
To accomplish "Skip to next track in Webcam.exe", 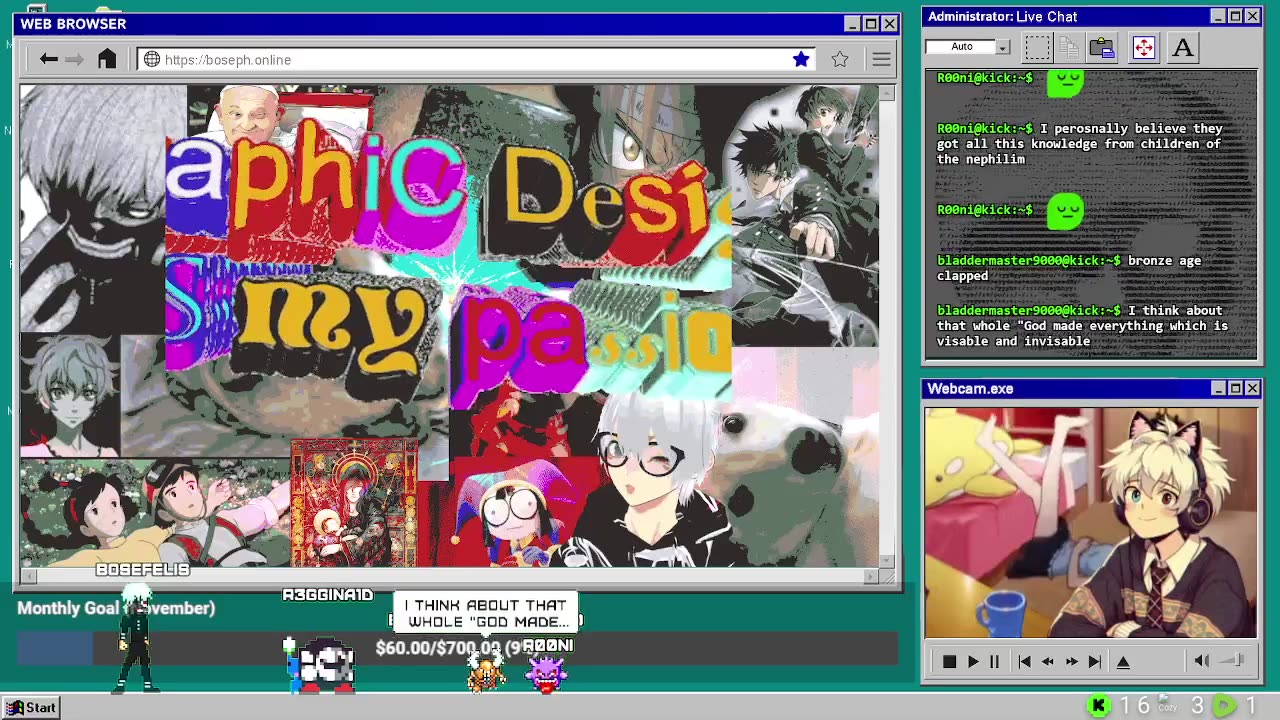I will 1095,661.
